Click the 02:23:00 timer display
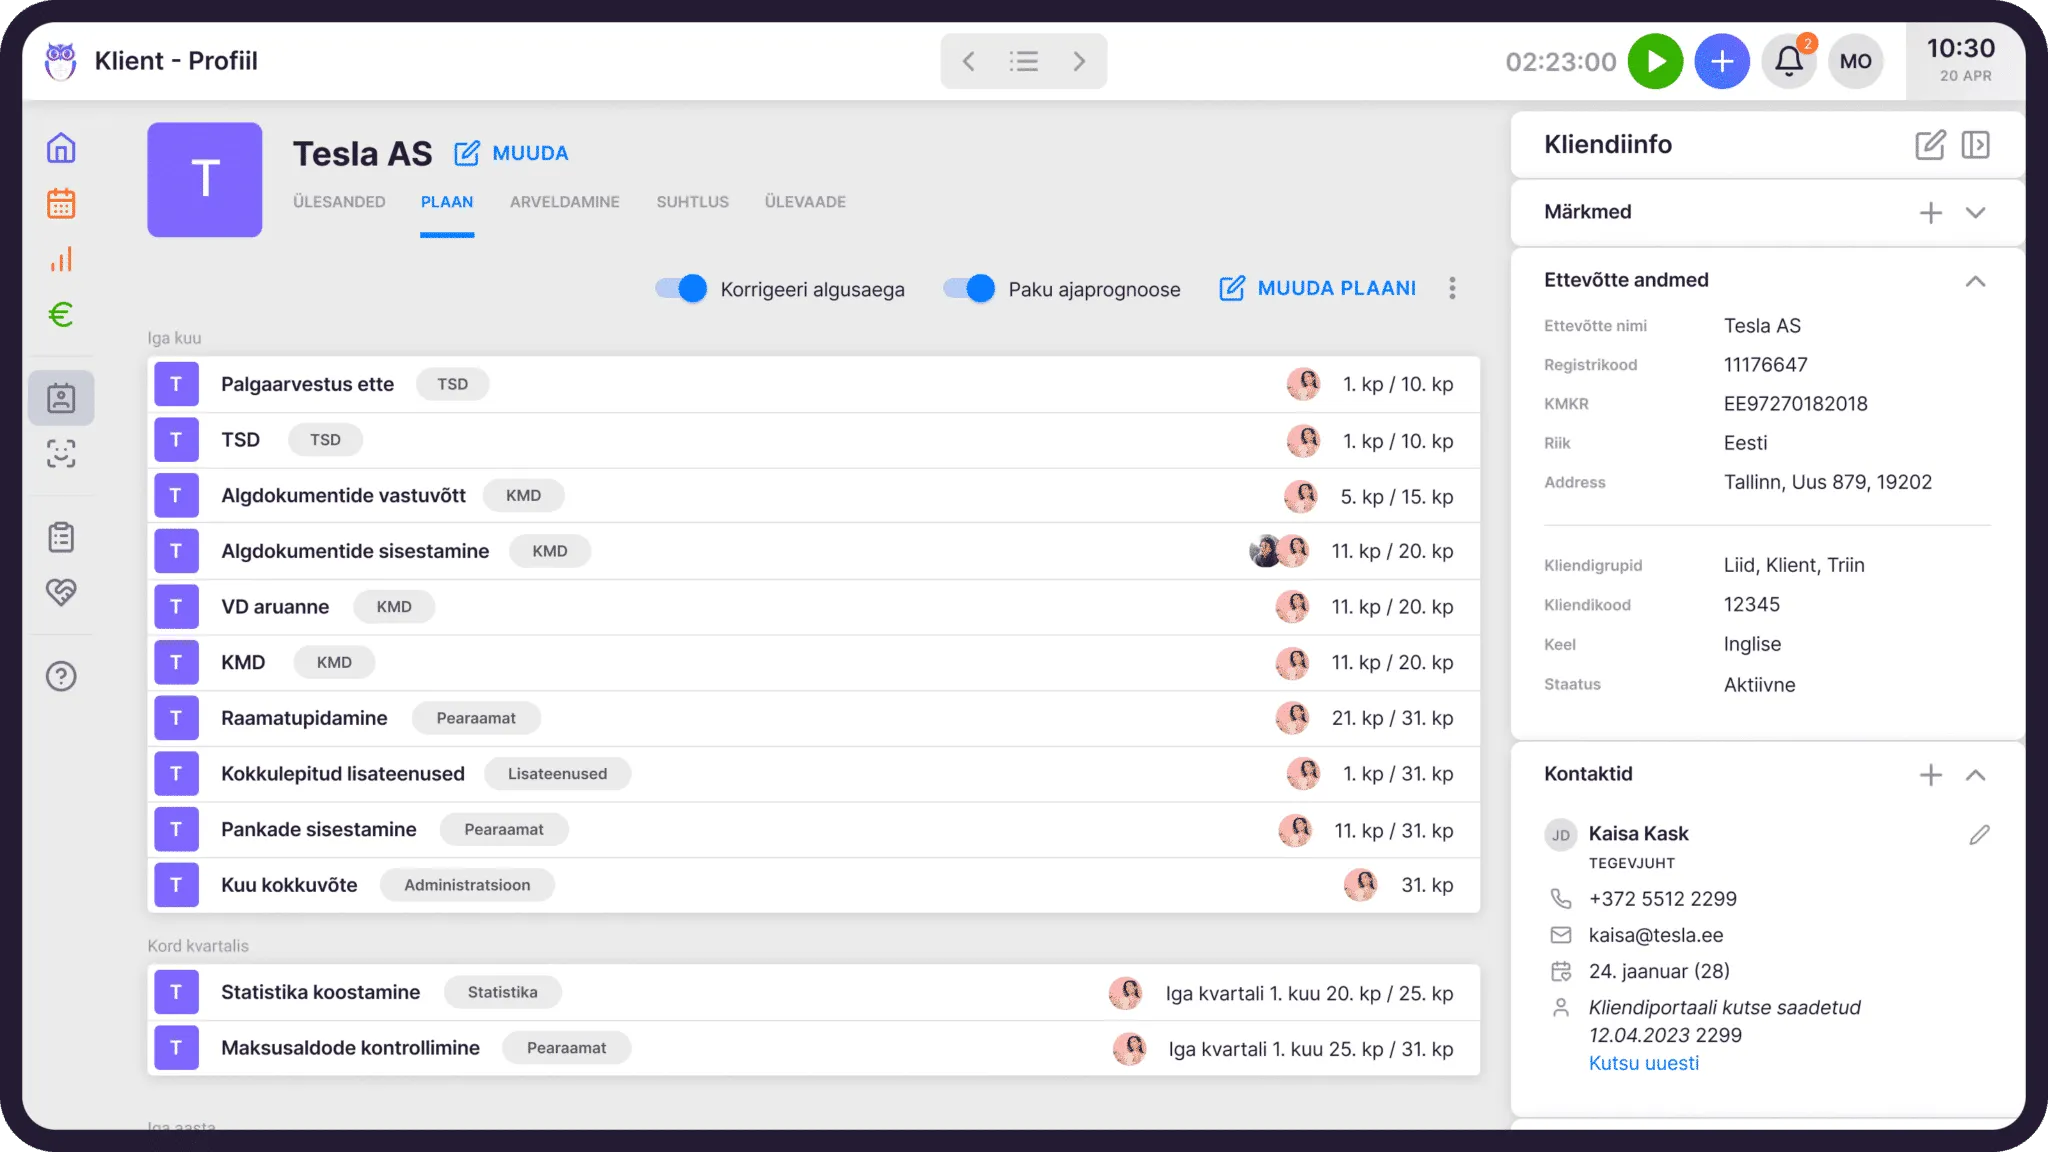2048x1152 pixels. click(x=1561, y=62)
